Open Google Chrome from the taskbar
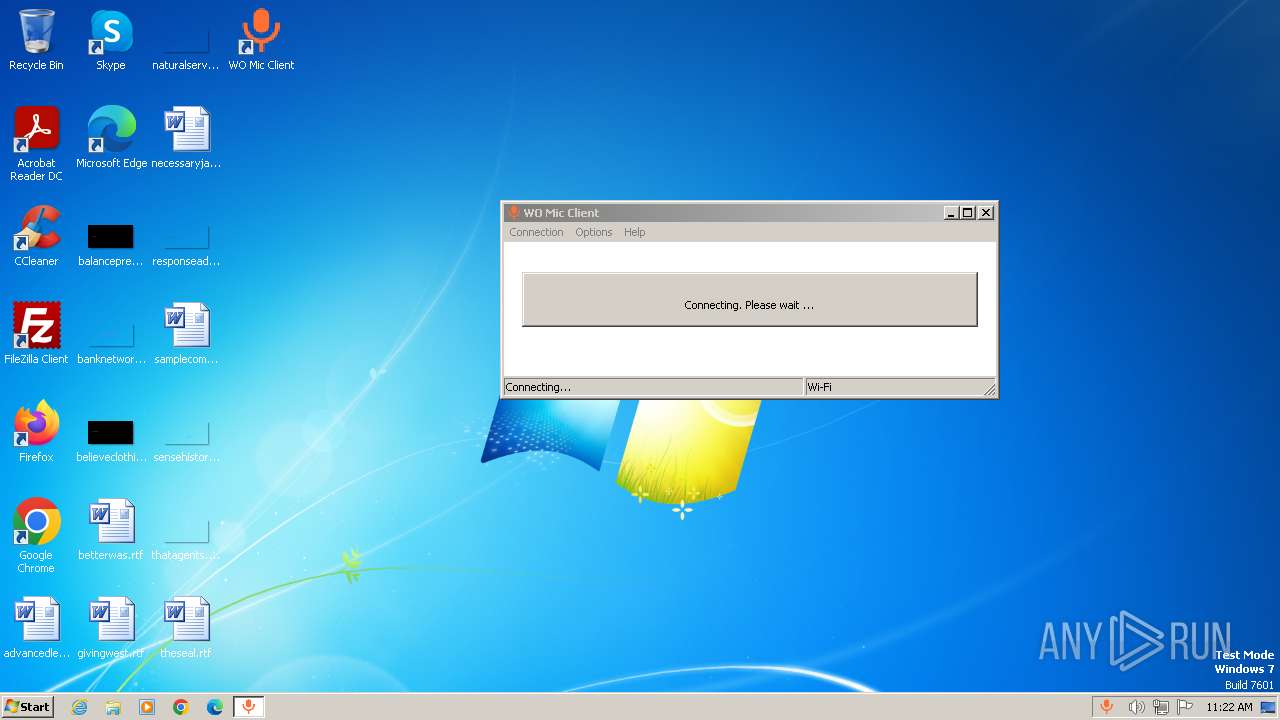The image size is (1280, 720). tap(181, 707)
